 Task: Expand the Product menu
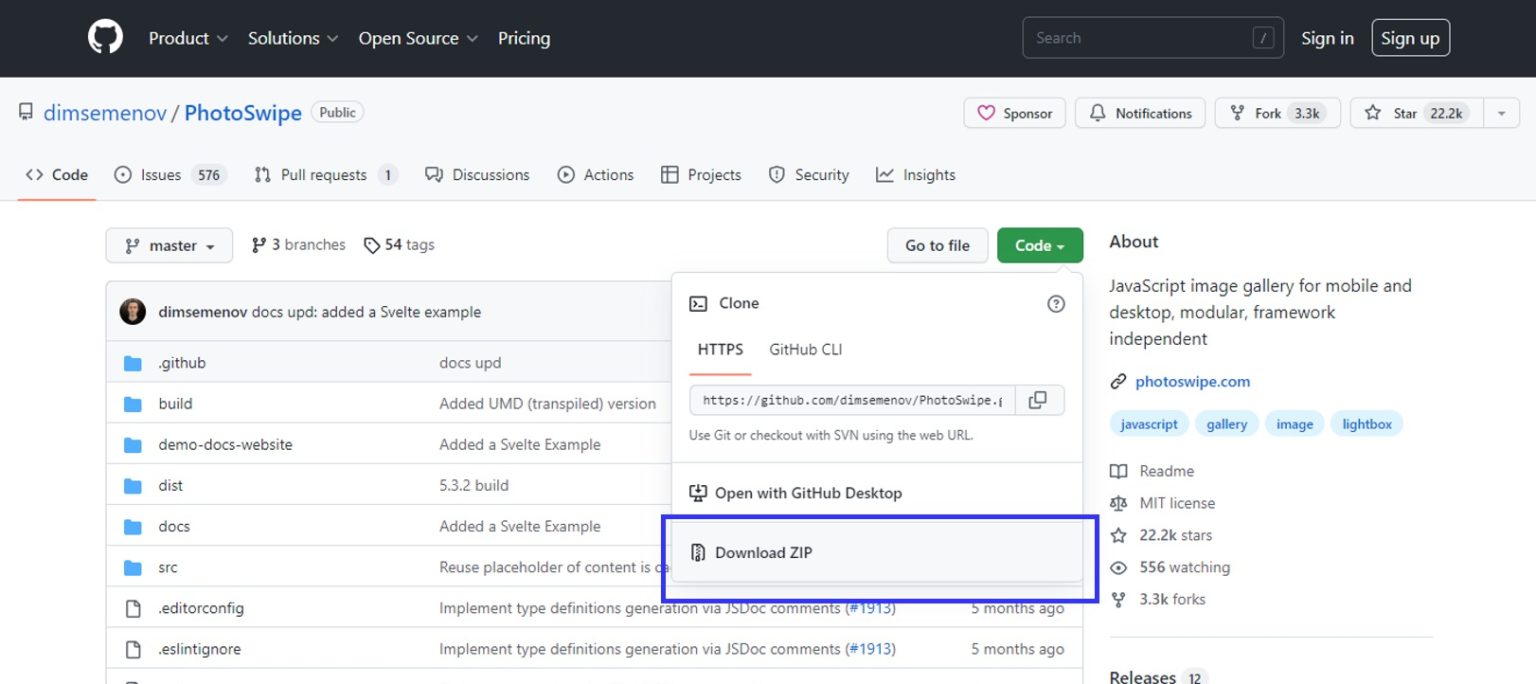tap(188, 38)
